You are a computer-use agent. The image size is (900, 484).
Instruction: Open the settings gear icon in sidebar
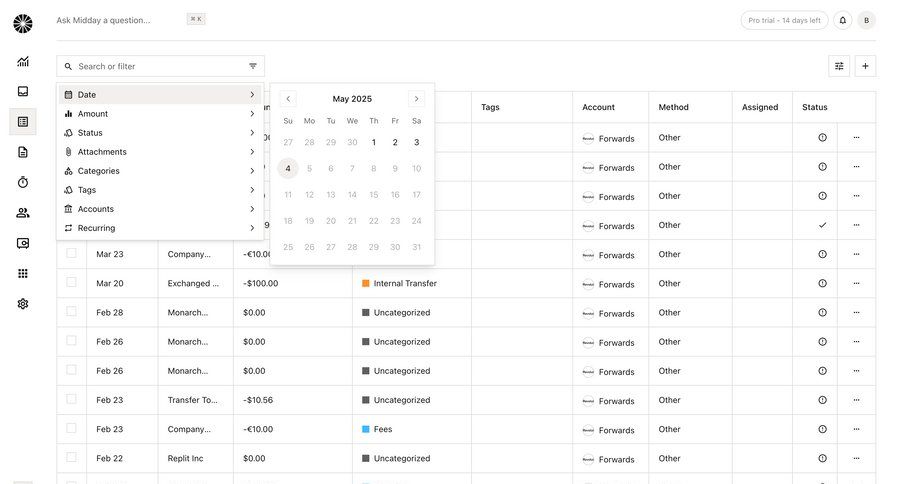pyautogui.click(x=23, y=304)
